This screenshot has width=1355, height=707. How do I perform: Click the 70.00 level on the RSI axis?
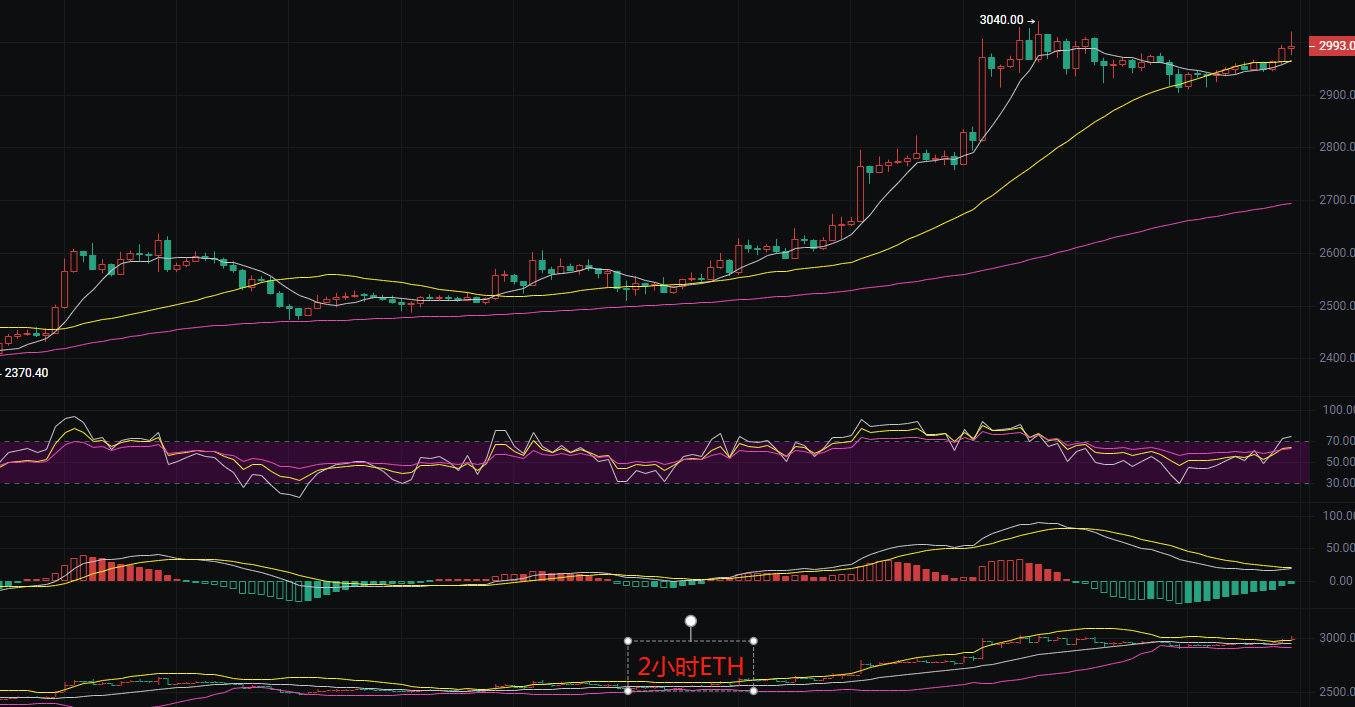coord(1338,441)
